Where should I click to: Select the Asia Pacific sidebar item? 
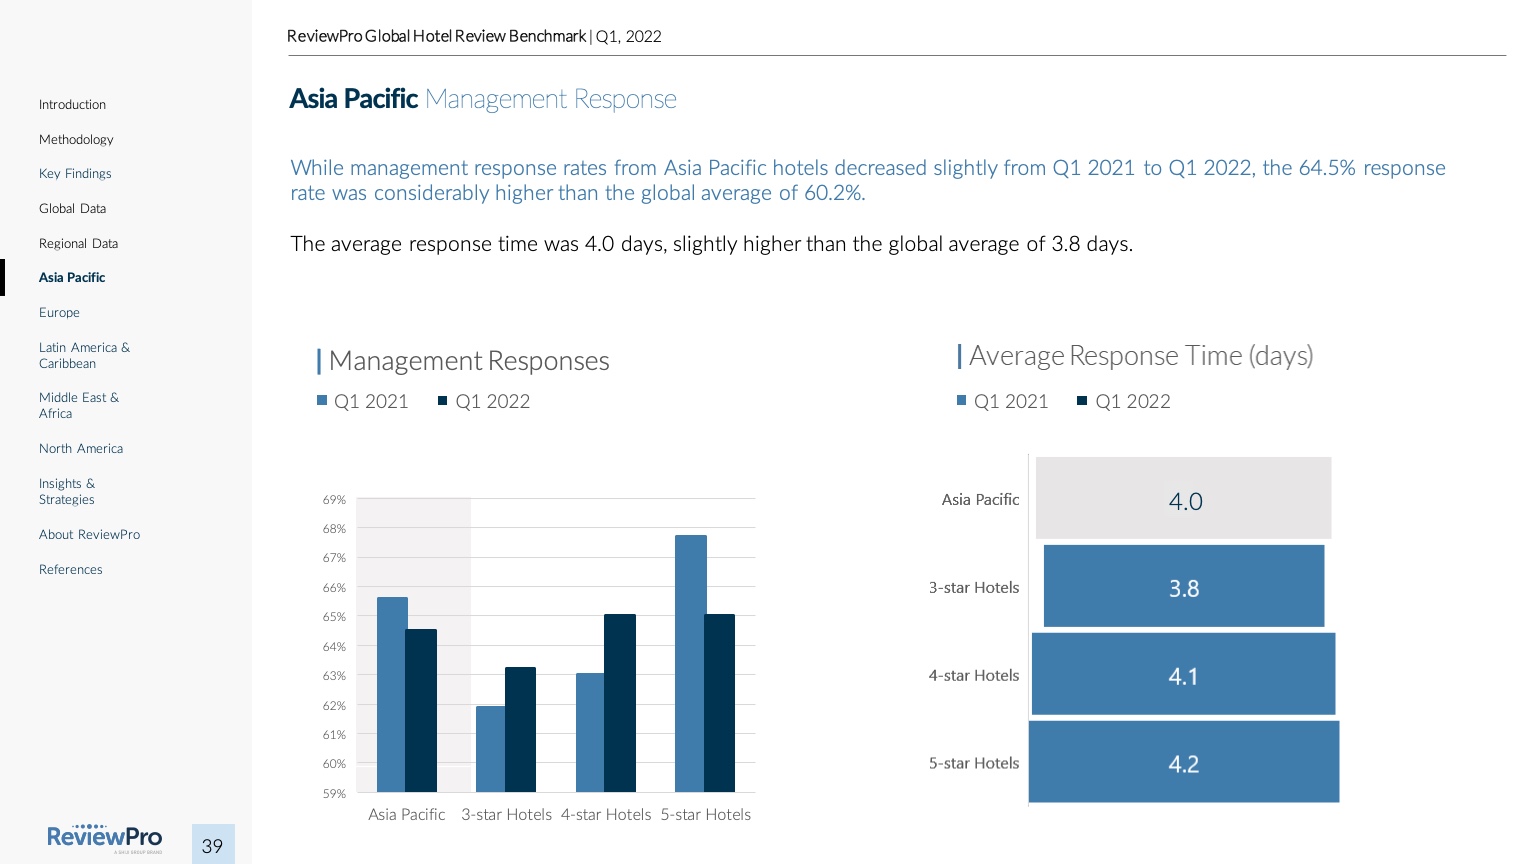click(x=72, y=278)
